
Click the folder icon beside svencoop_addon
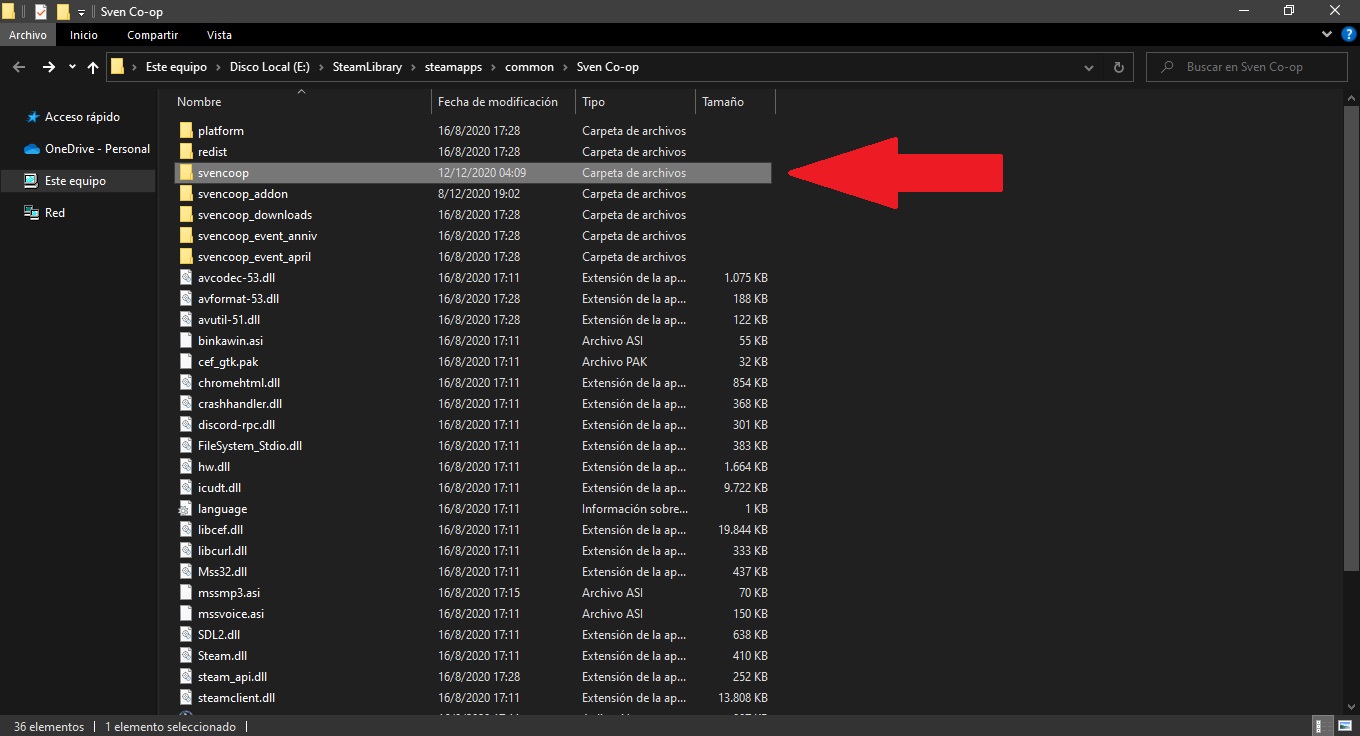pyautogui.click(x=185, y=194)
